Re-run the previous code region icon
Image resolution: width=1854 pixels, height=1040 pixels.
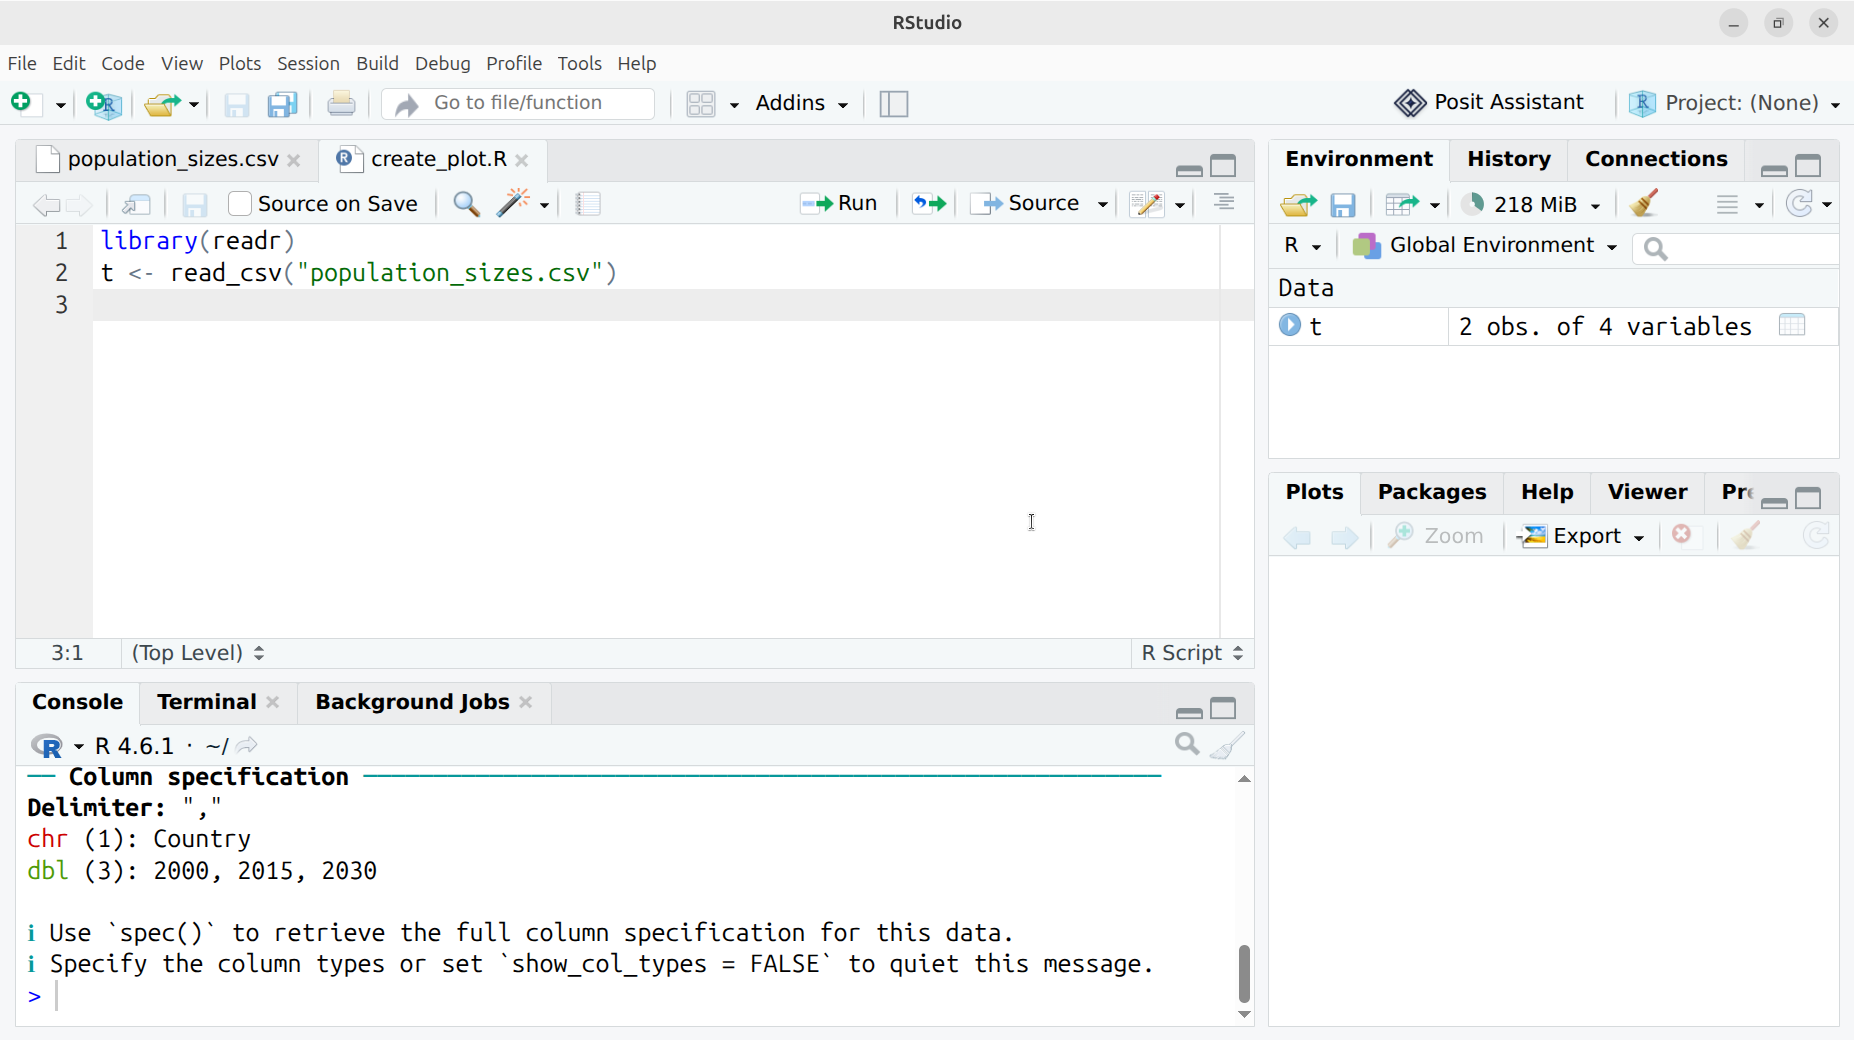(929, 204)
